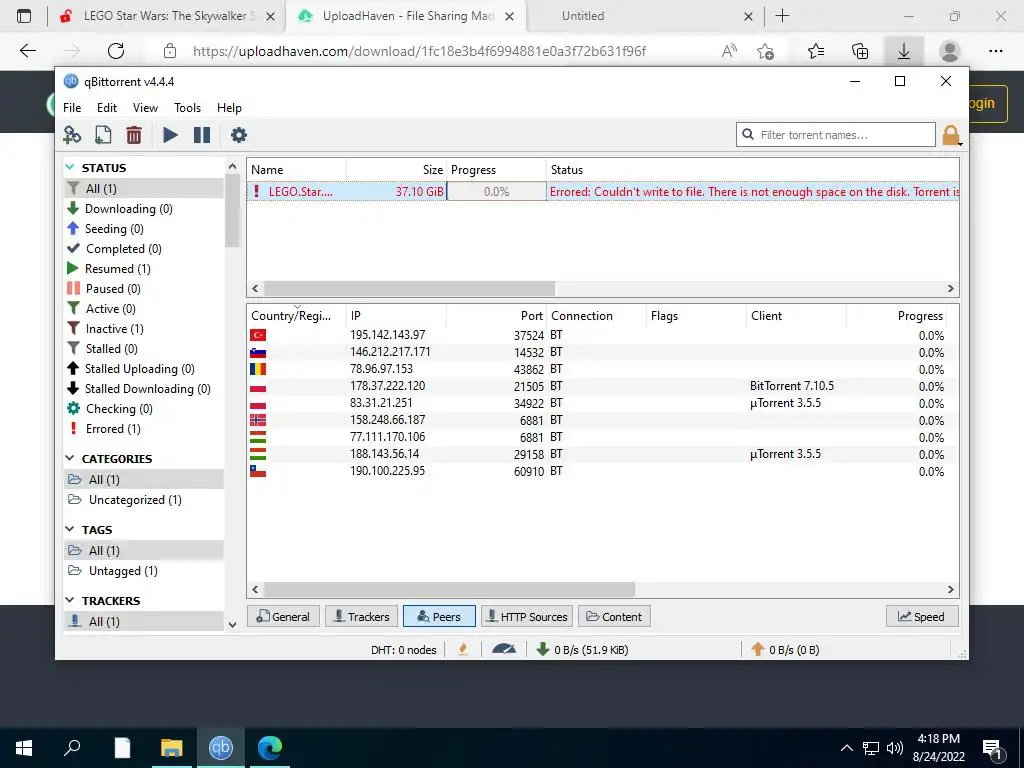The height and width of the screenshot is (768, 1024).
Task: Select the Resumed (1) filter
Action: 144,268
